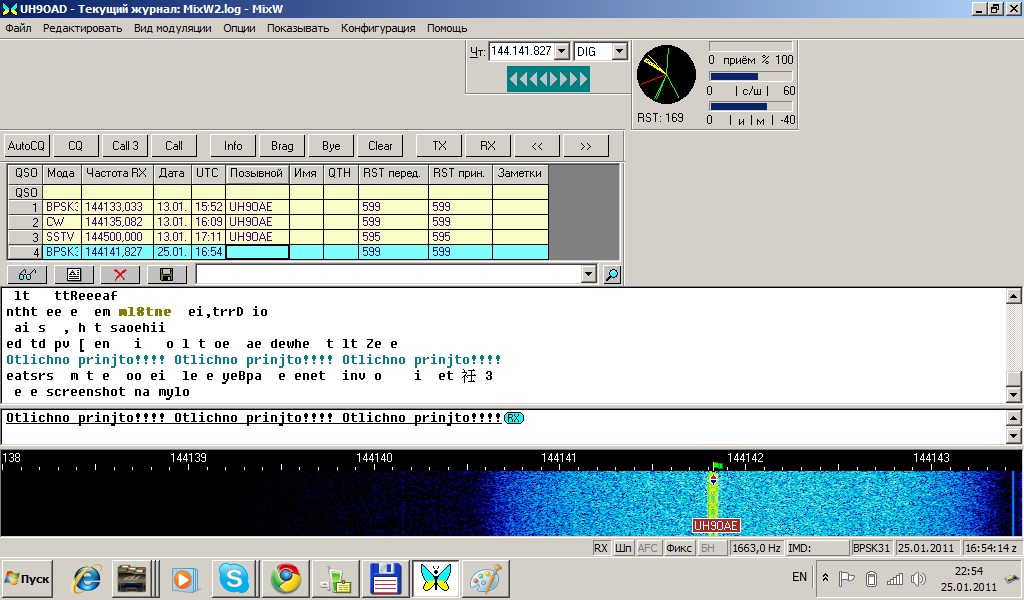This screenshot has height=600, width=1024.
Task: Click the UH9OAE signal marker on waterfall
Action: click(716, 525)
